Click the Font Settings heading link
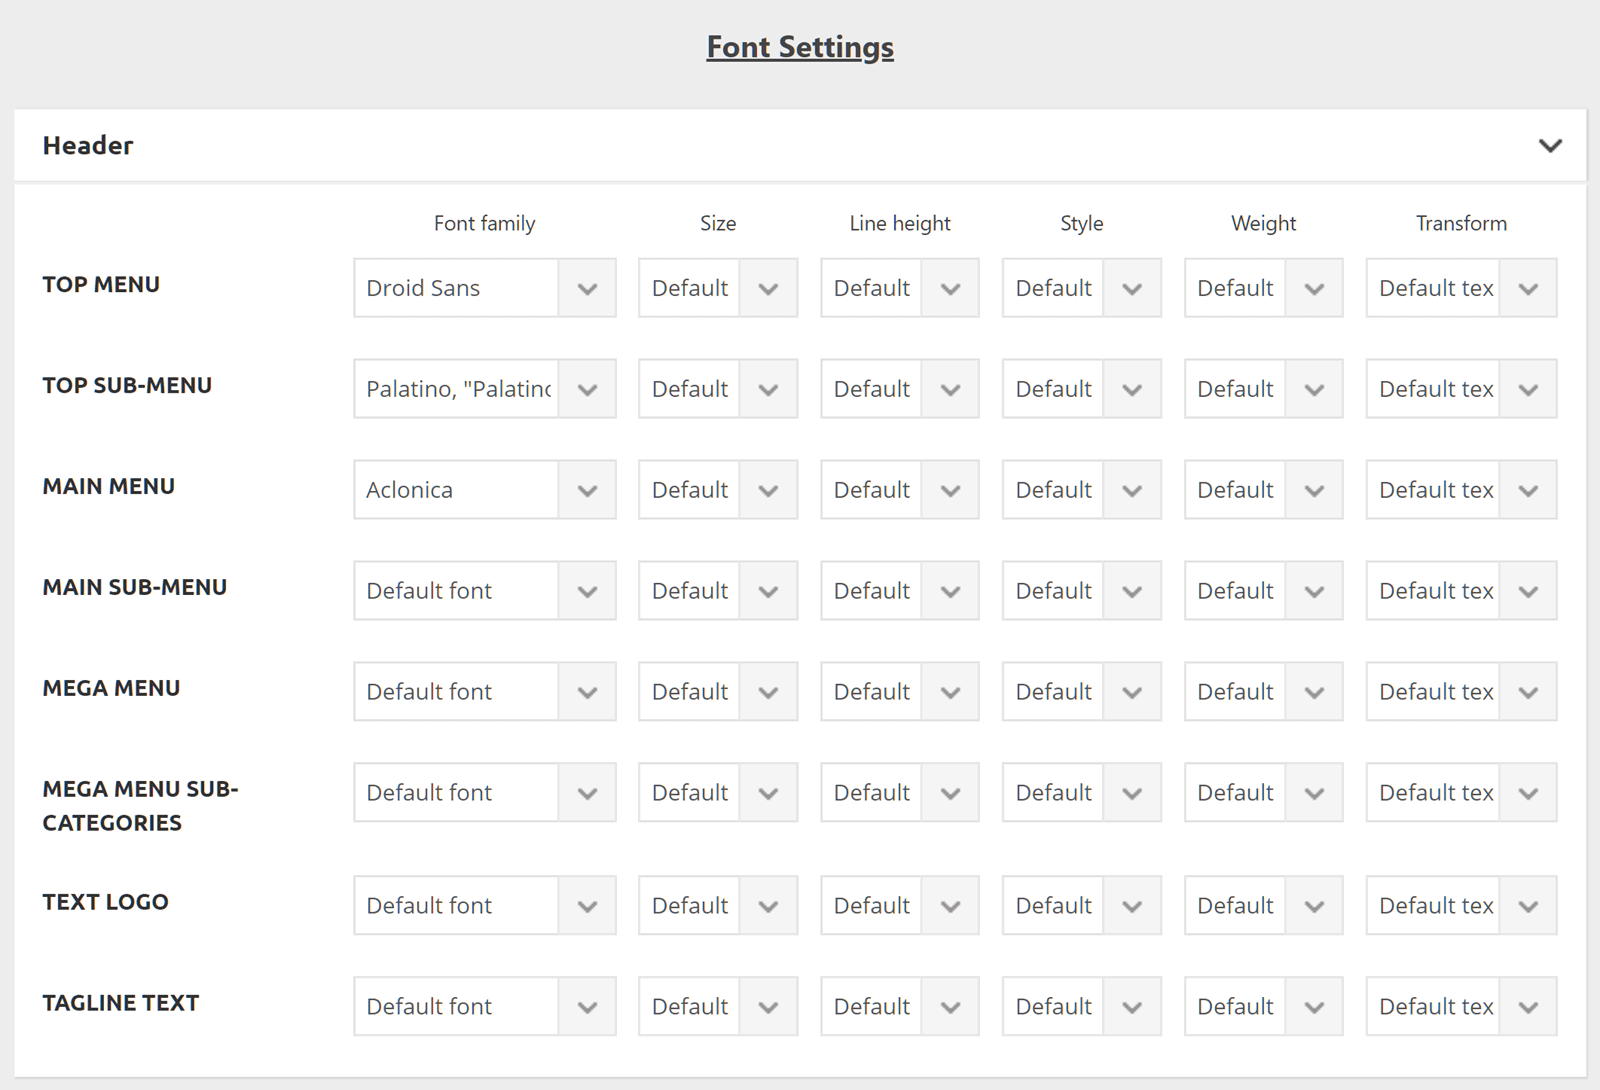 pyautogui.click(x=800, y=47)
